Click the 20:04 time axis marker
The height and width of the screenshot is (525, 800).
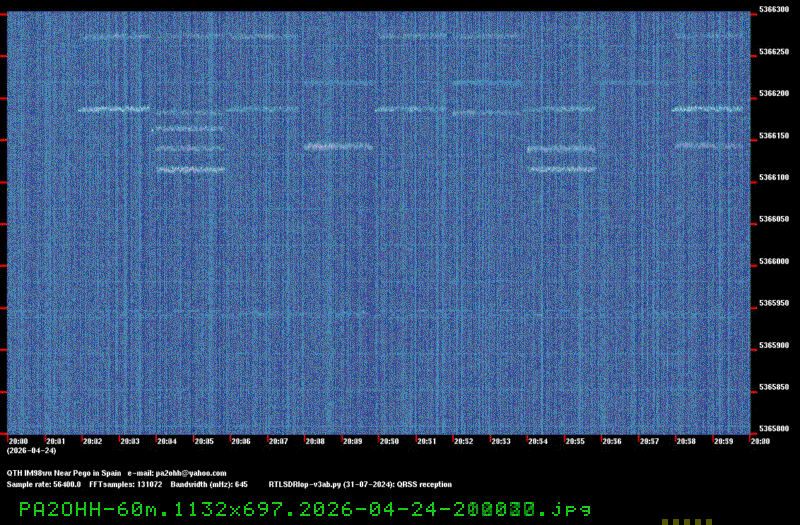[x=166, y=441]
